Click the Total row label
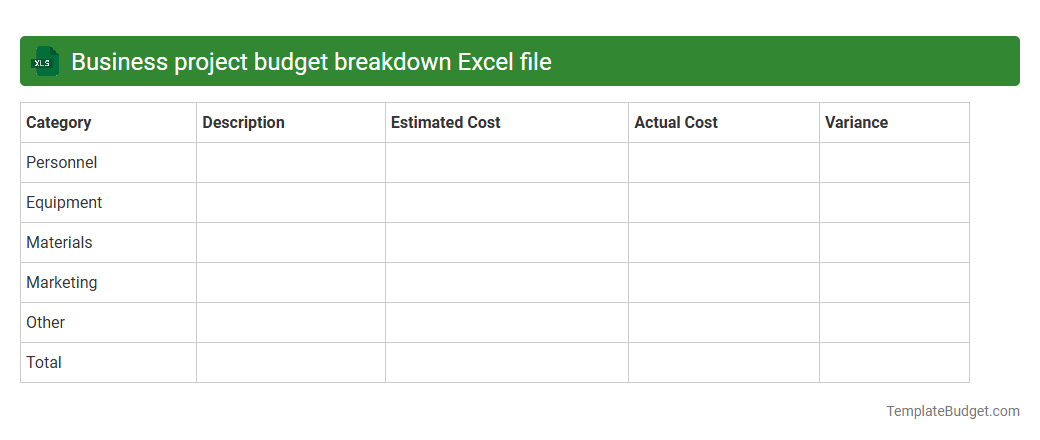 click(x=44, y=362)
